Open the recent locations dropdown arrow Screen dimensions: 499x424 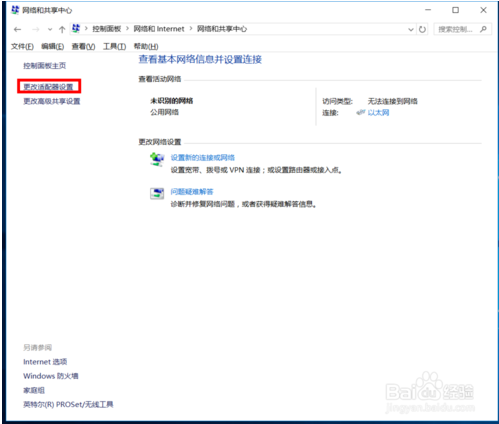50,30
